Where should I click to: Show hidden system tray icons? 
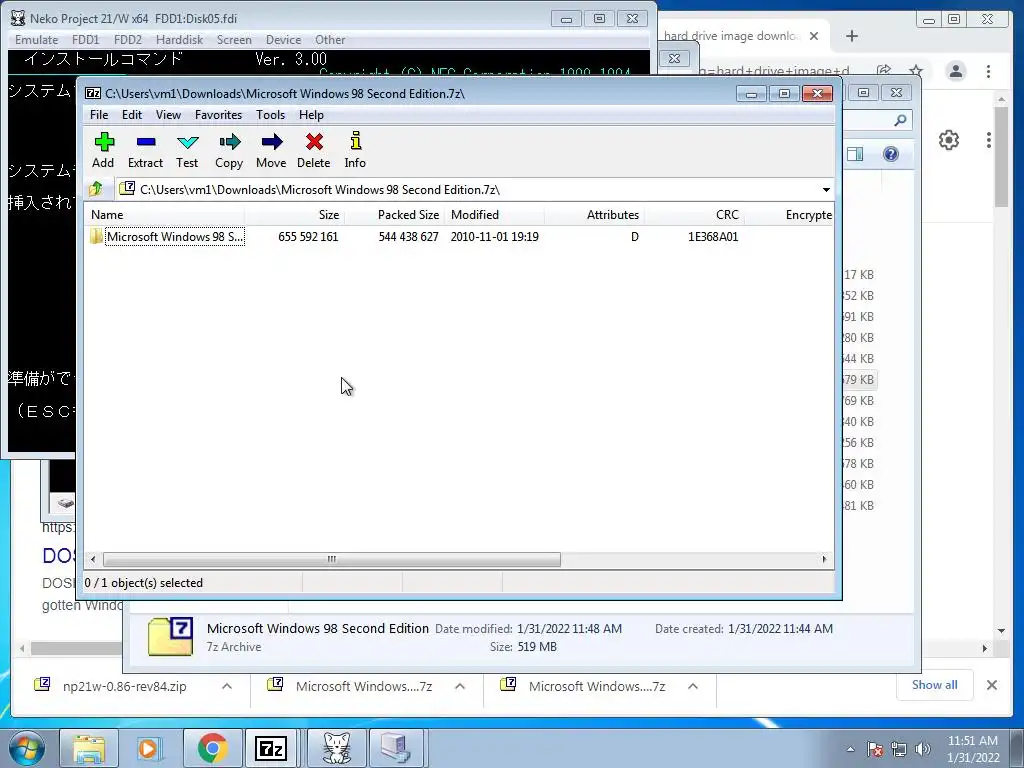click(850, 750)
